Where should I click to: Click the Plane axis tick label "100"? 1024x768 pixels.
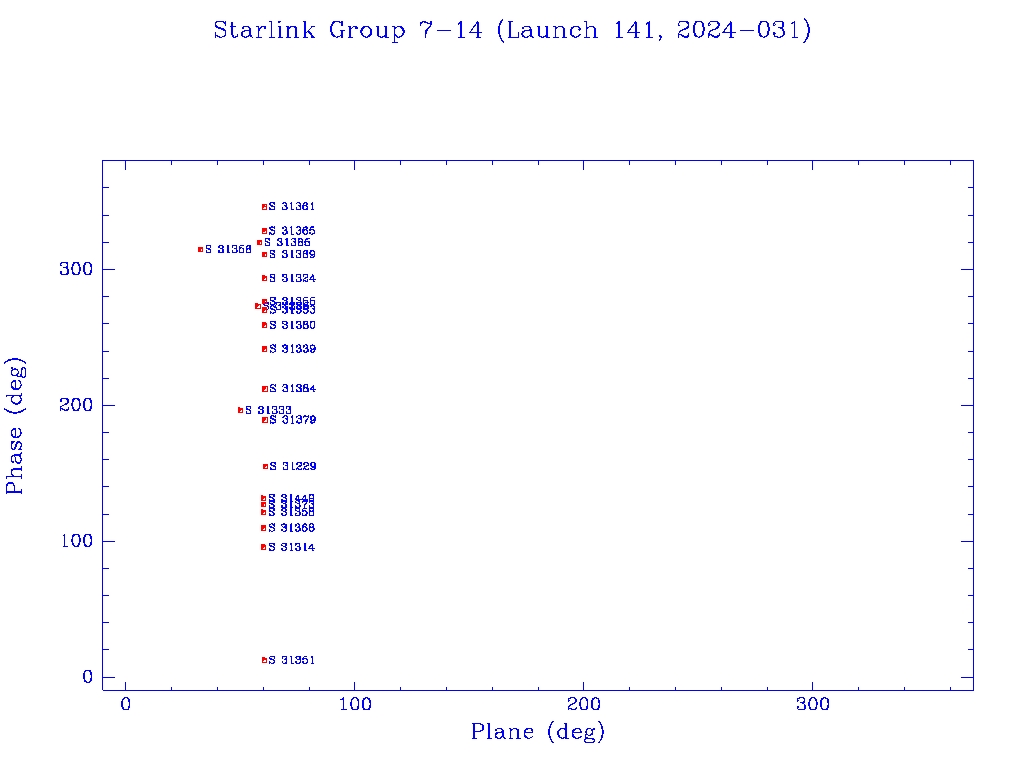tap(355, 704)
